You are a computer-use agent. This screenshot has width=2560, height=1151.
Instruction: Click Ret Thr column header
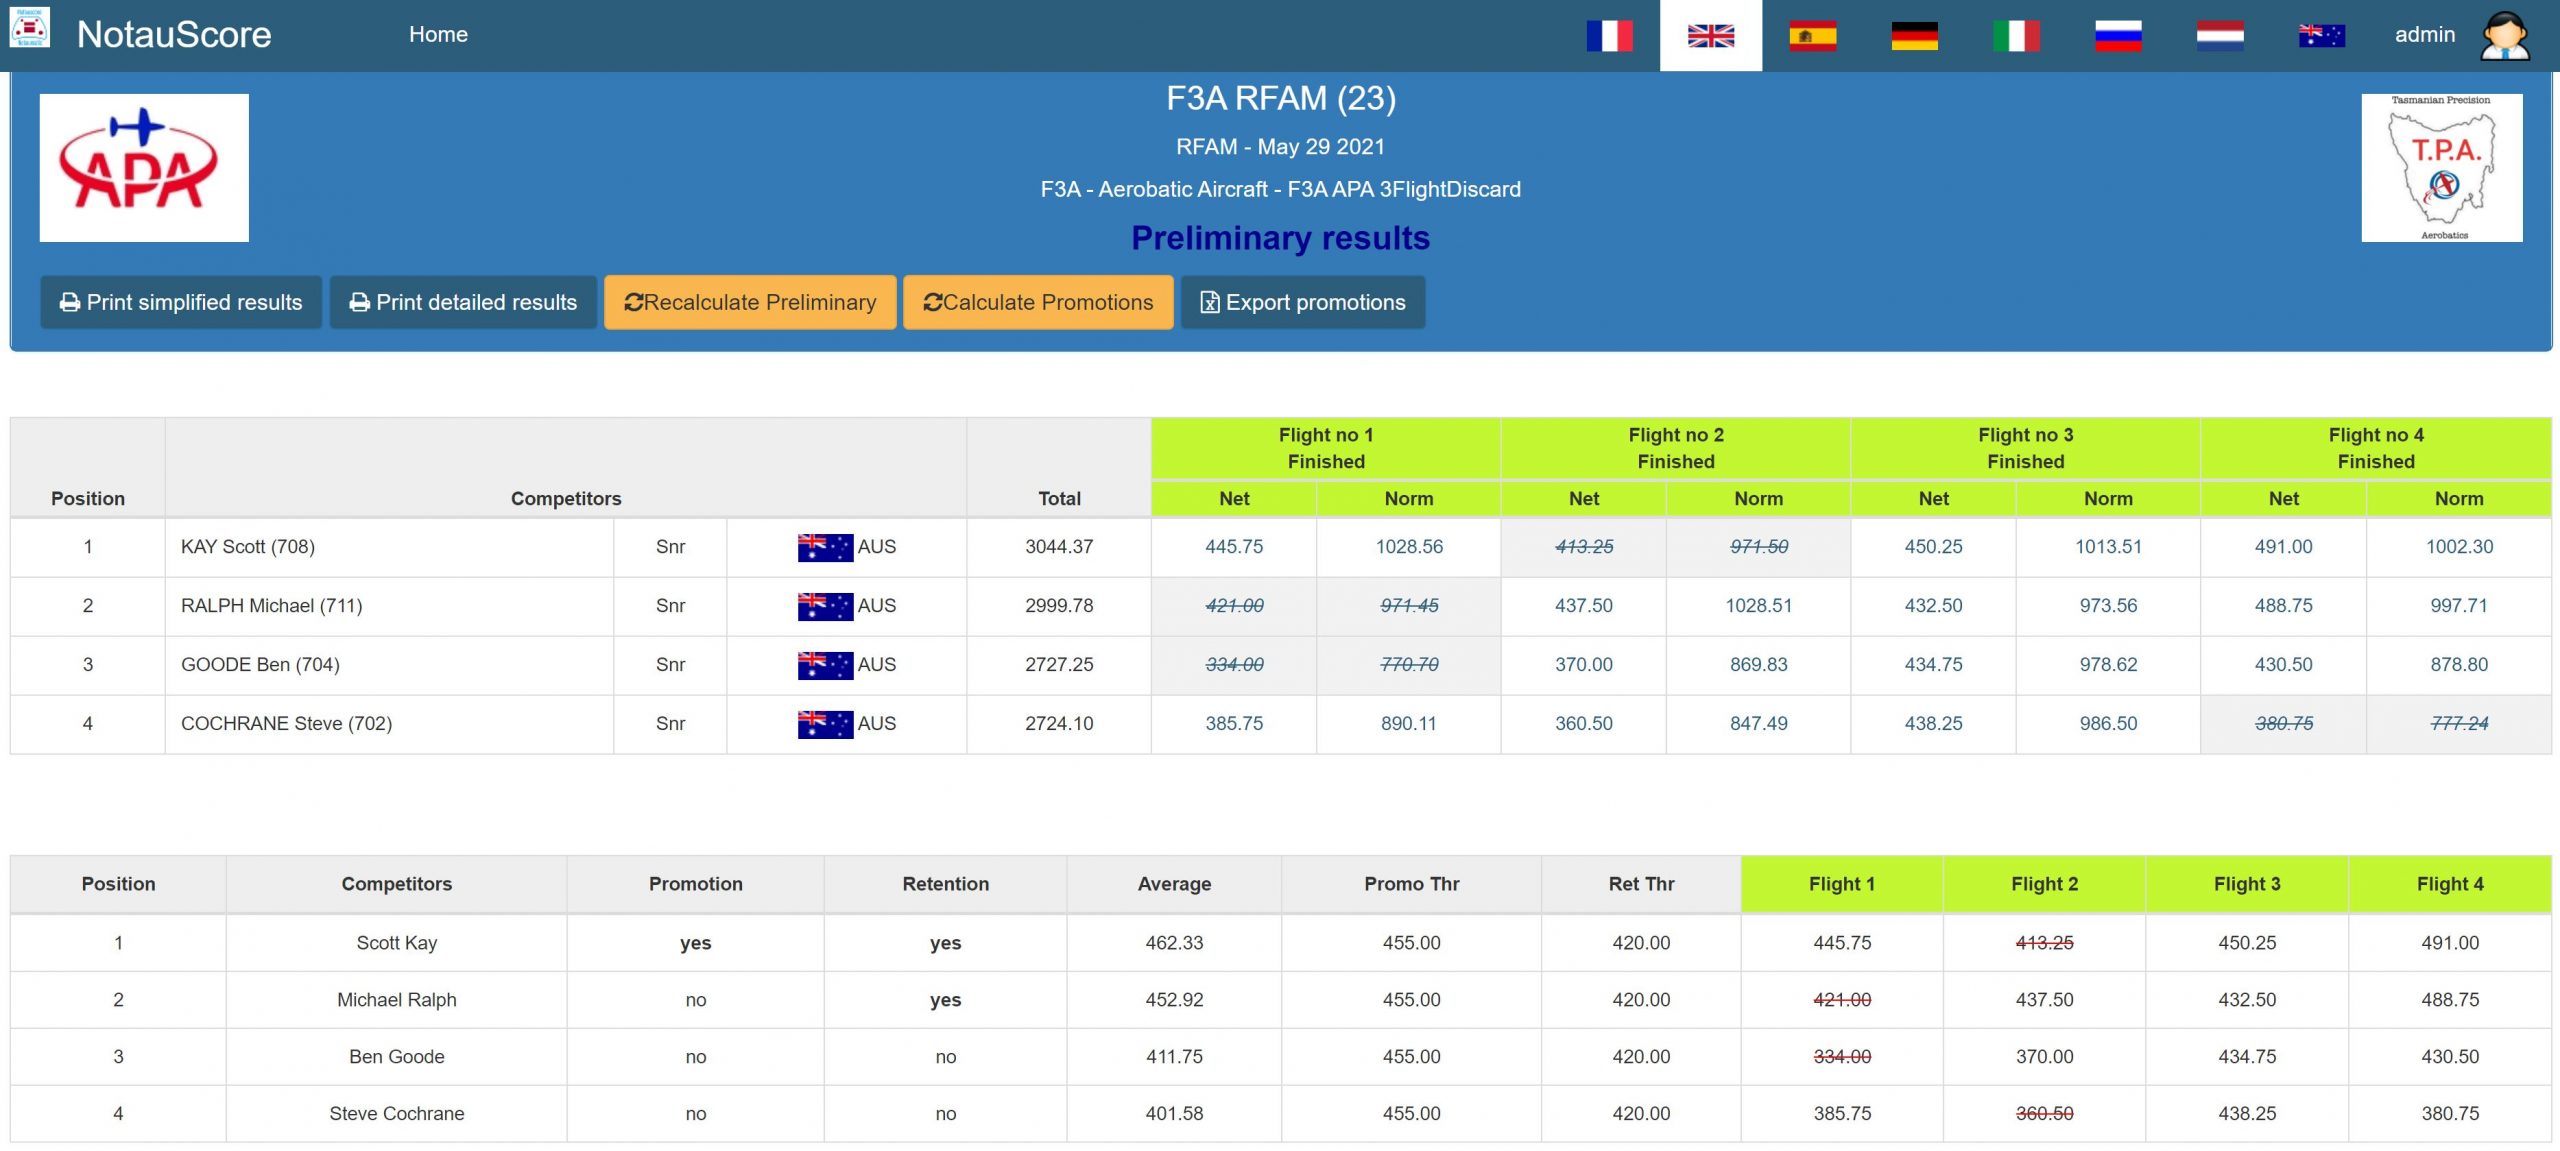click(x=1641, y=884)
